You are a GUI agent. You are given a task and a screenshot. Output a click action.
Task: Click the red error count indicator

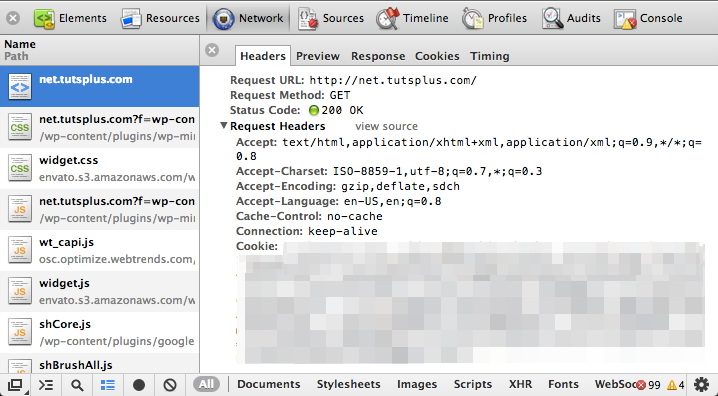(x=648, y=385)
